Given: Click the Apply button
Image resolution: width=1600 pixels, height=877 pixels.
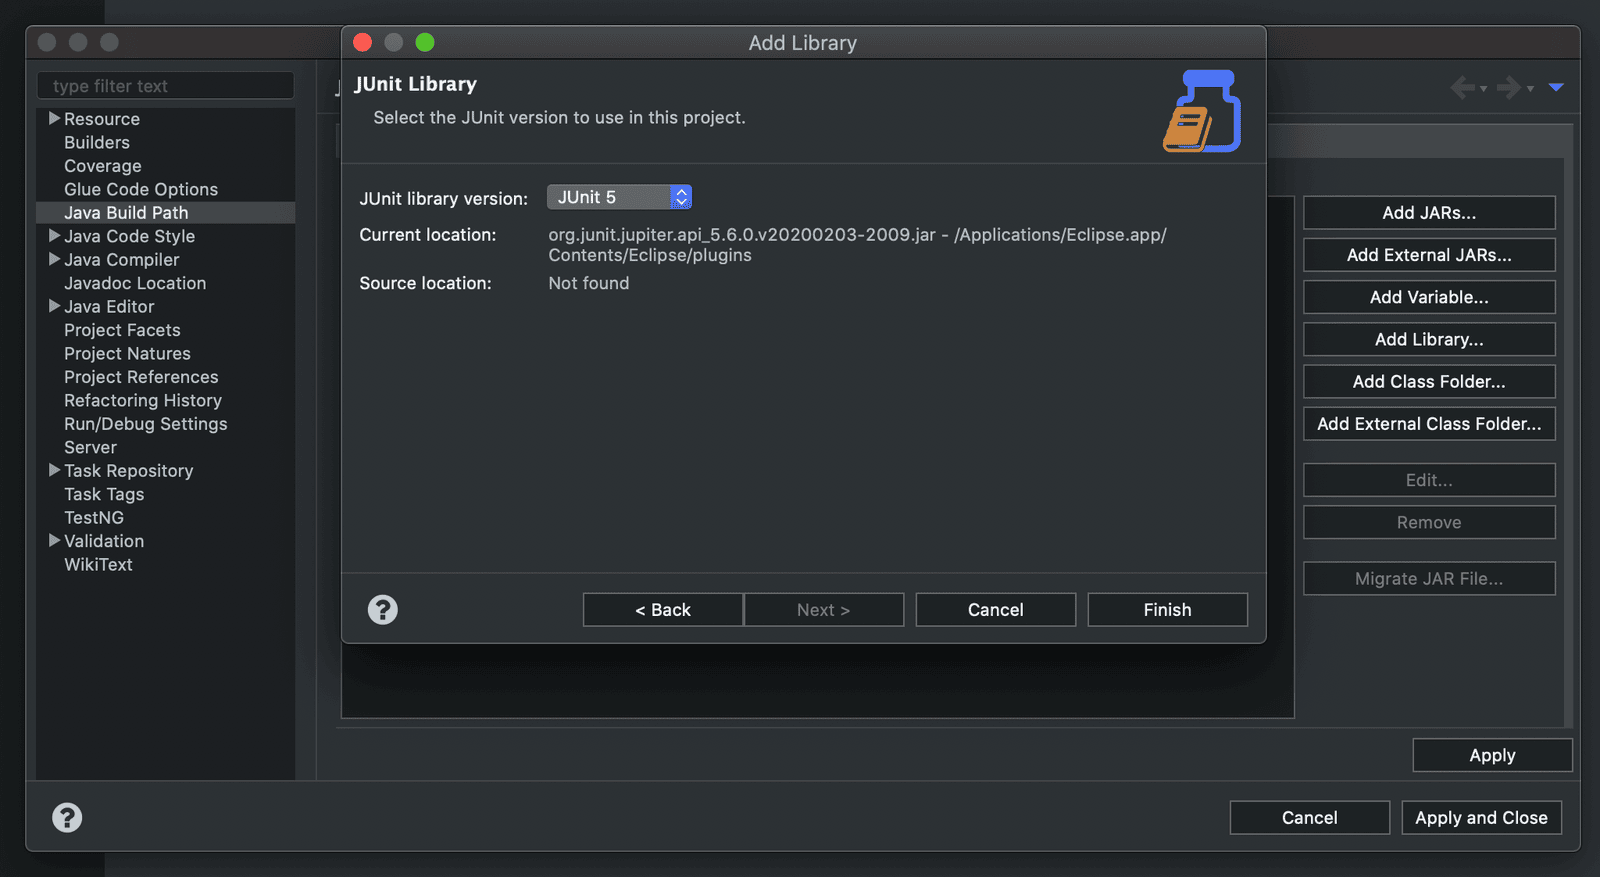Looking at the screenshot, I should (1492, 755).
